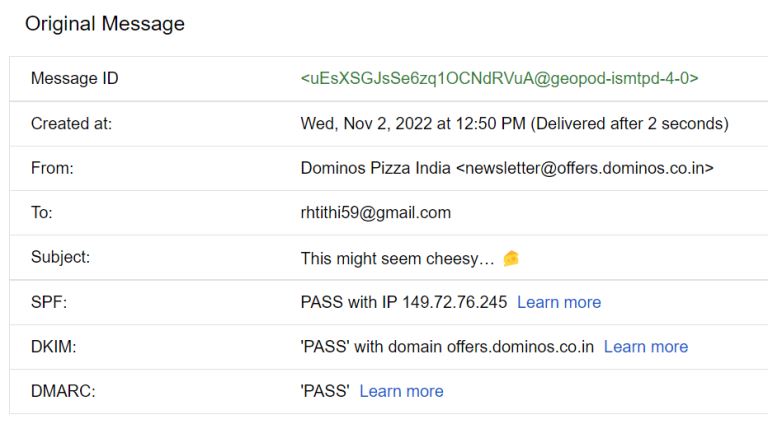The height and width of the screenshot is (438, 768).
Task: Click the DMARC 'PASS' result text
Action: point(325,391)
